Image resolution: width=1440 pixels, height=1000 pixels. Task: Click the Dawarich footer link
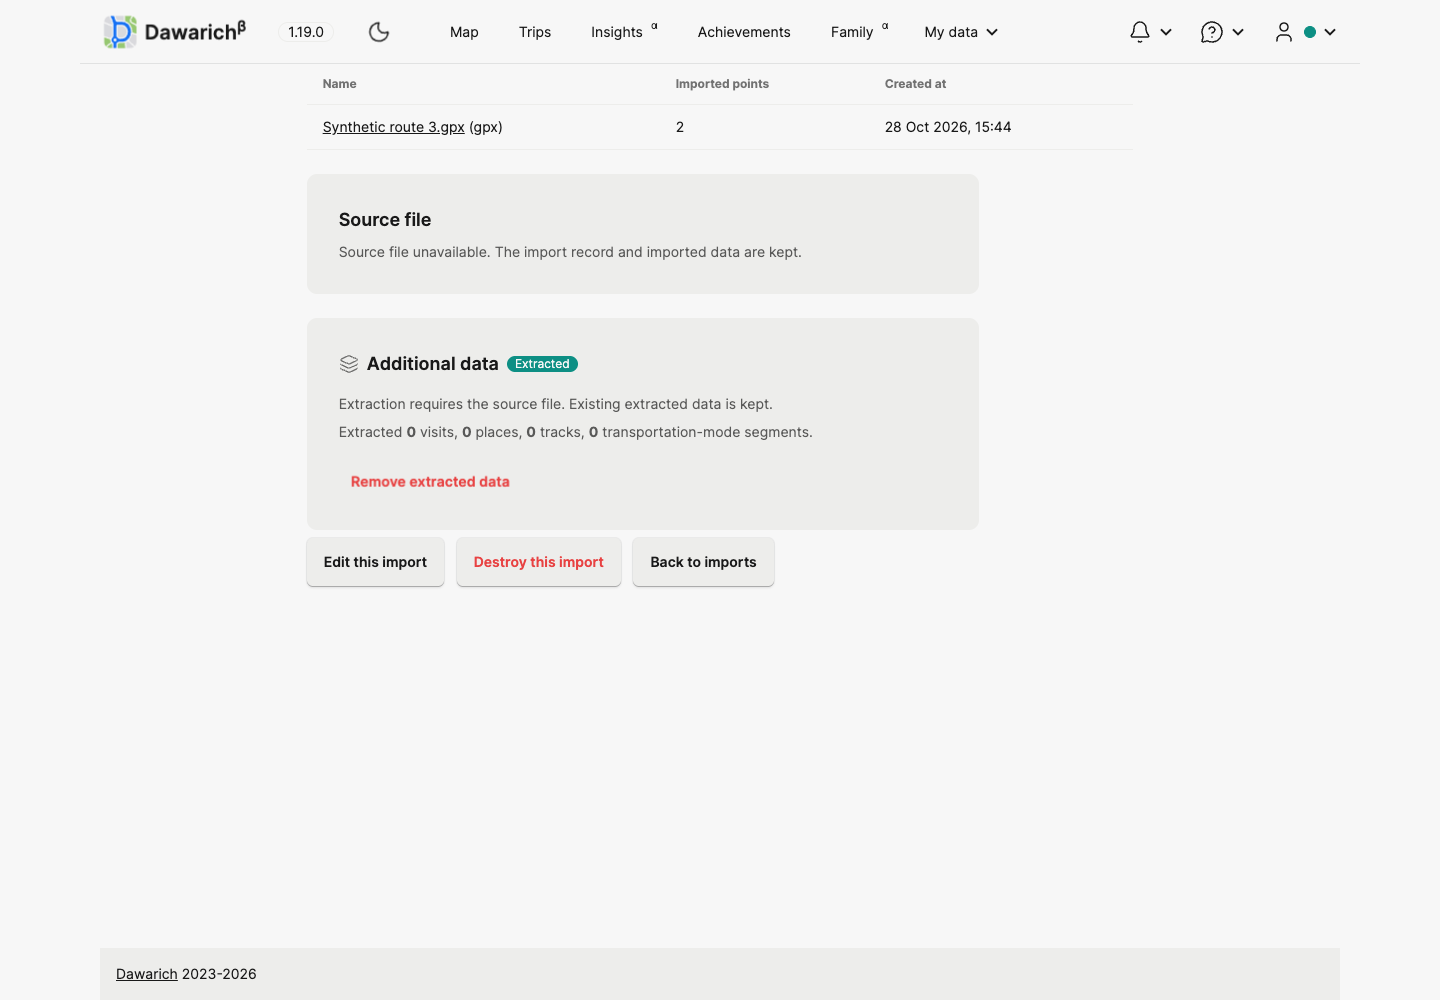(x=147, y=974)
